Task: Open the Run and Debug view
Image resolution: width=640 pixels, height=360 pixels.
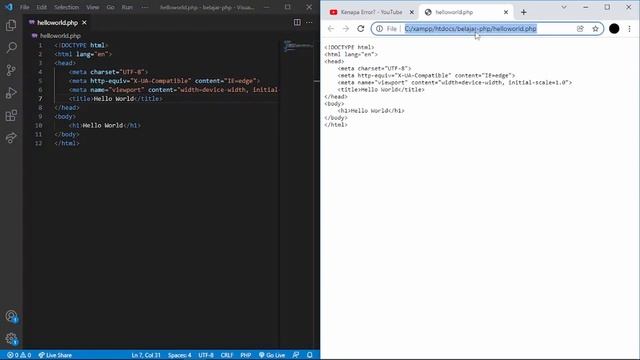Action: [x=11, y=93]
